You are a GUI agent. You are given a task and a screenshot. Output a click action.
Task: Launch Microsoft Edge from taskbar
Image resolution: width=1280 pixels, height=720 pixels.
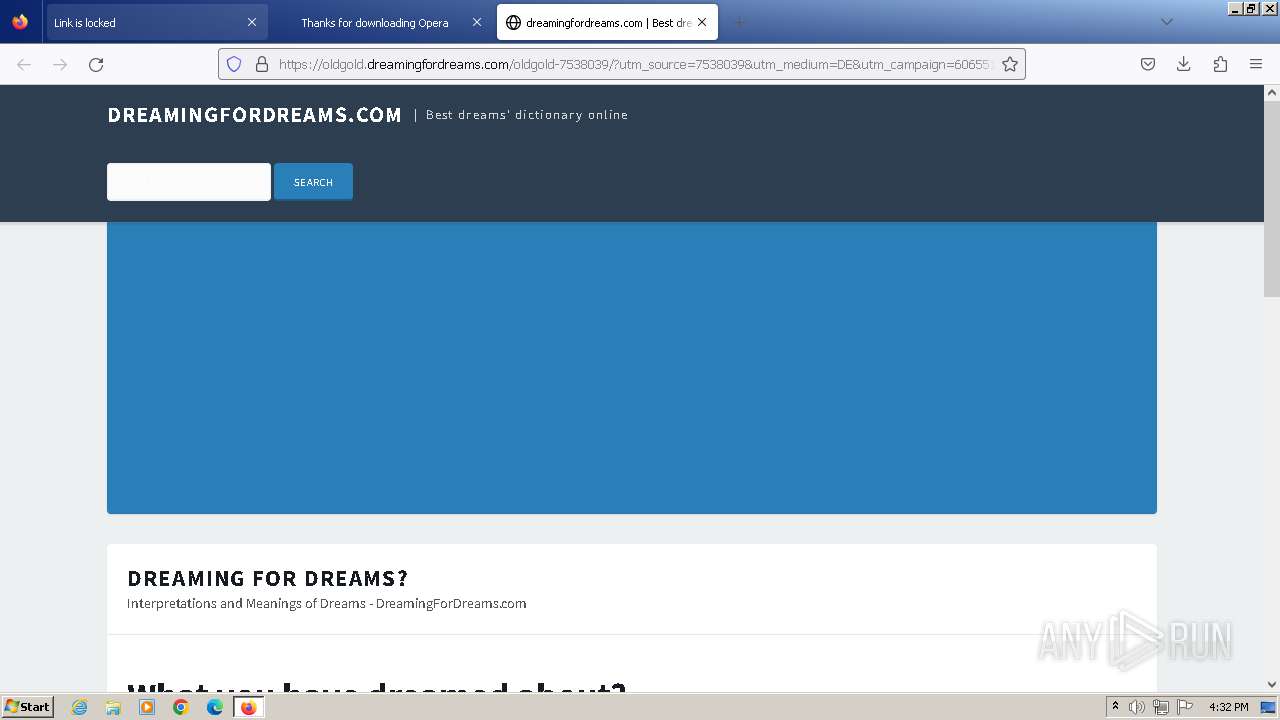click(215, 707)
